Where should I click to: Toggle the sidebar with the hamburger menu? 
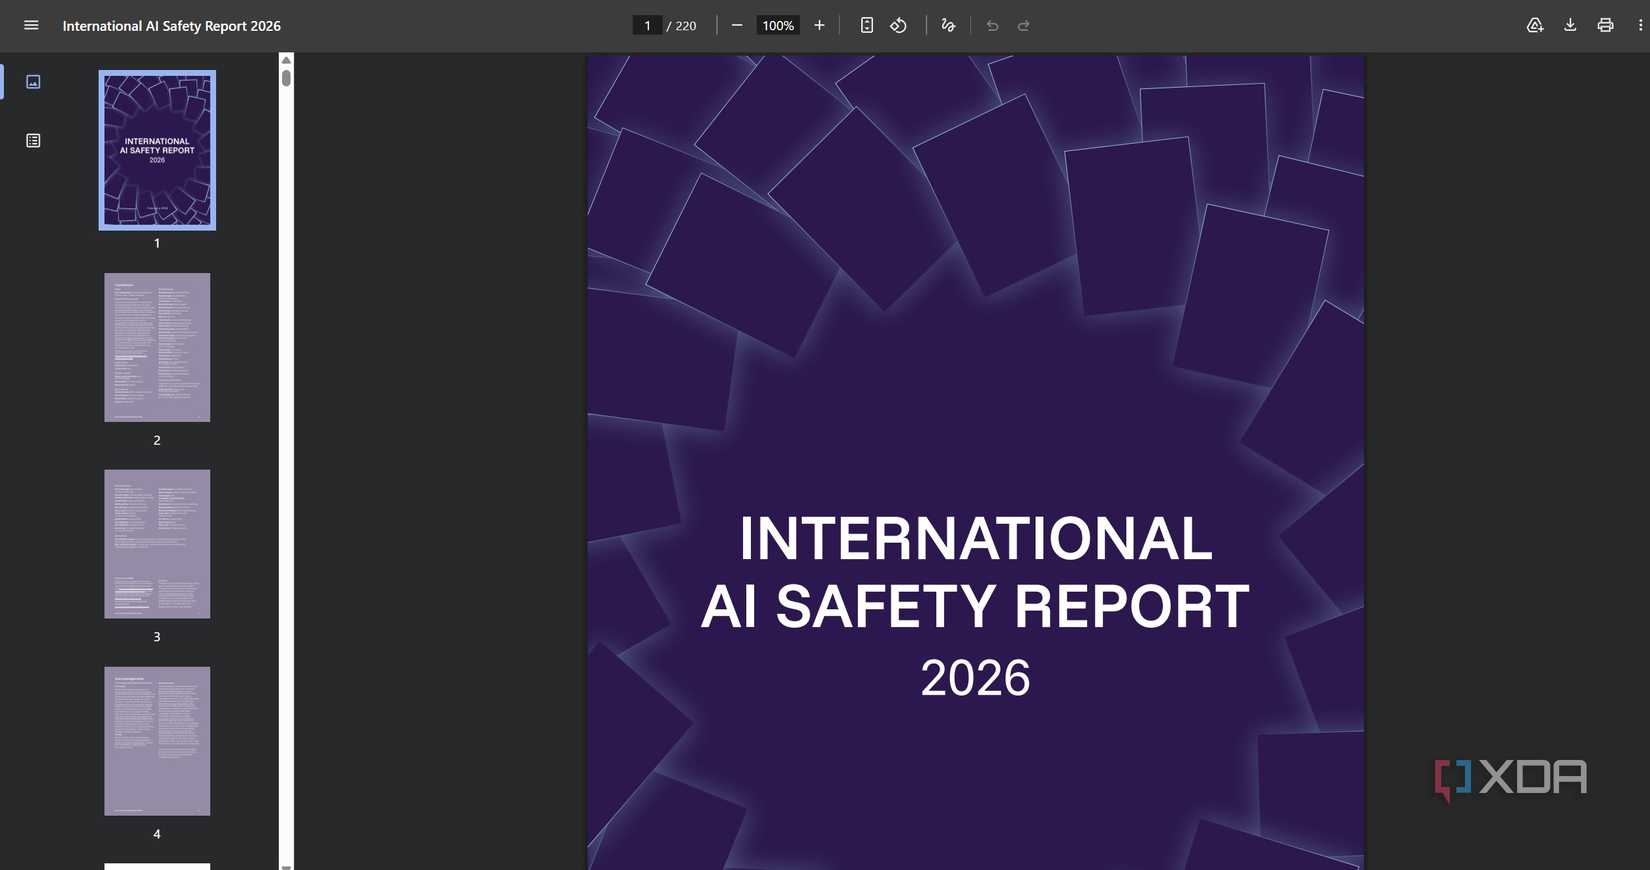coord(31,26)
